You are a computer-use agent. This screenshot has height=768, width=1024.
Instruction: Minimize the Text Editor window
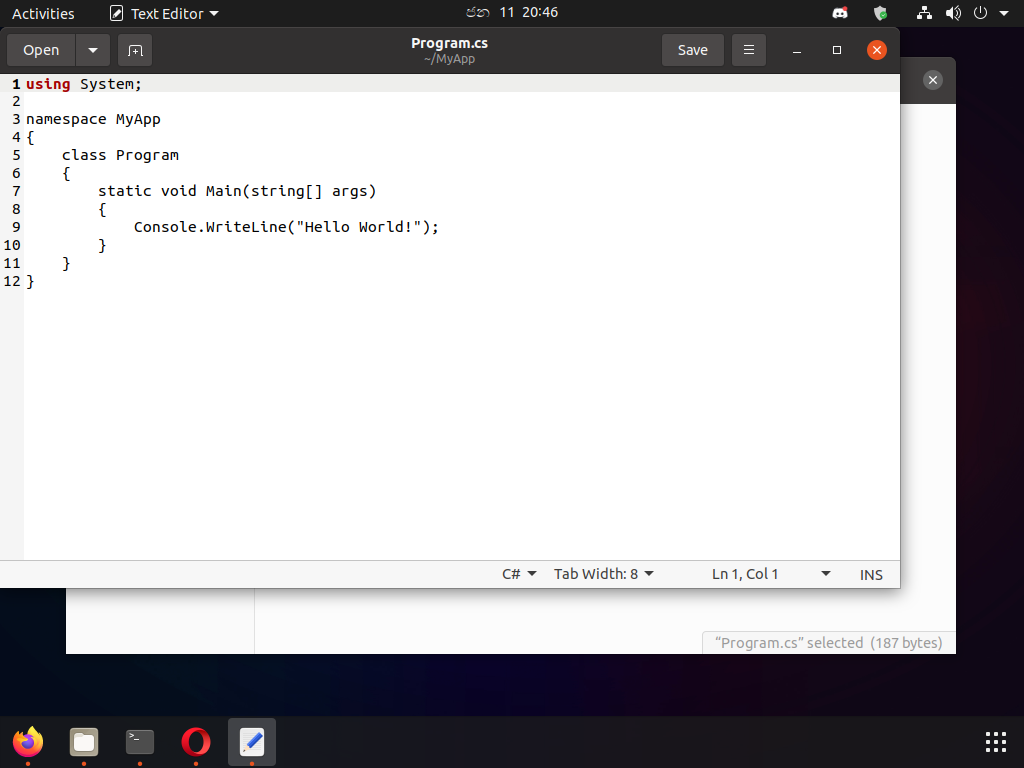797,50
